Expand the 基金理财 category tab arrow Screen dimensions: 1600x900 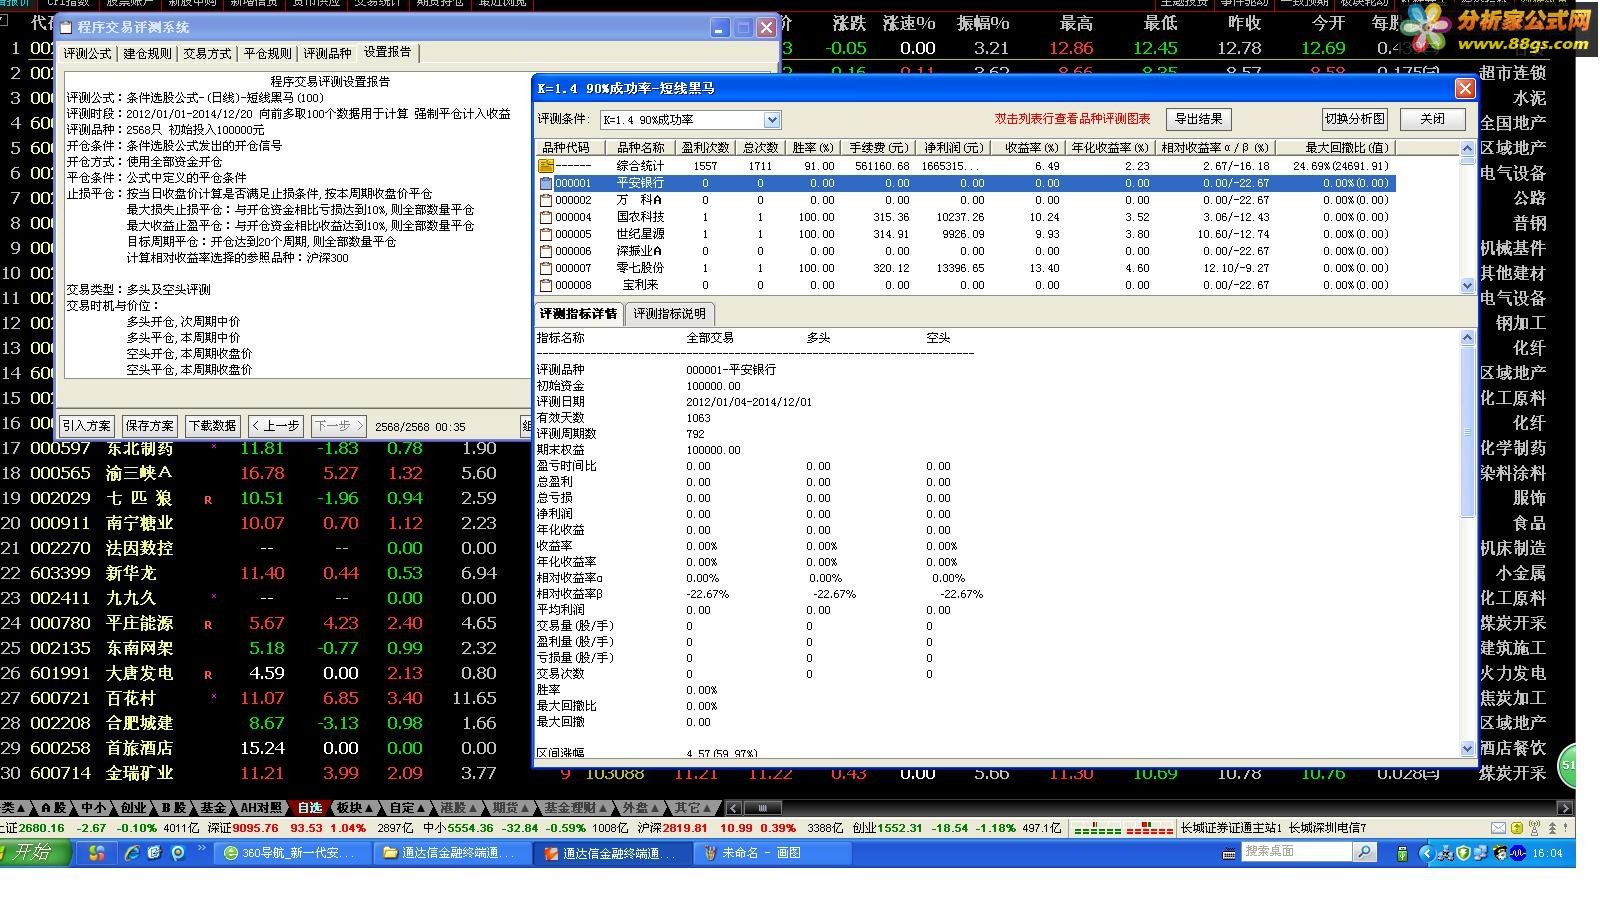604,808
